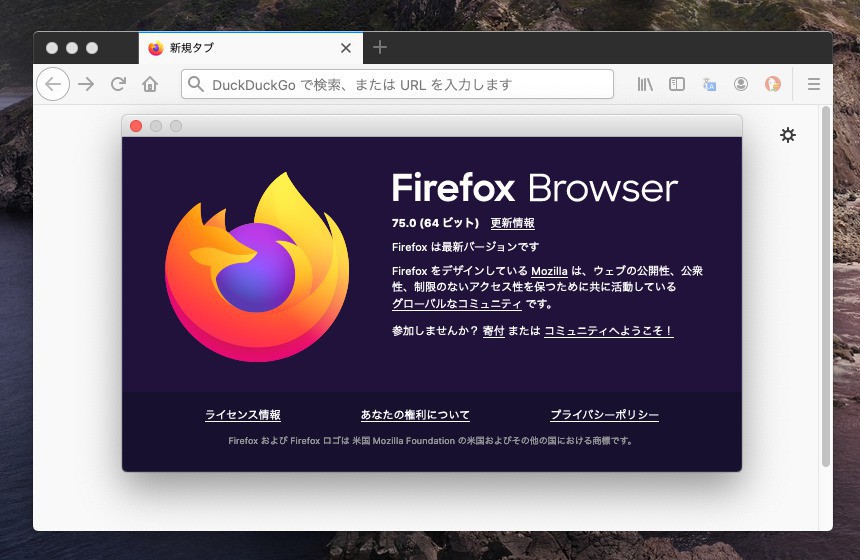The height and width of the screenshot is (560, 860).
Task: Open the translate extension icon
Action: 709,84
